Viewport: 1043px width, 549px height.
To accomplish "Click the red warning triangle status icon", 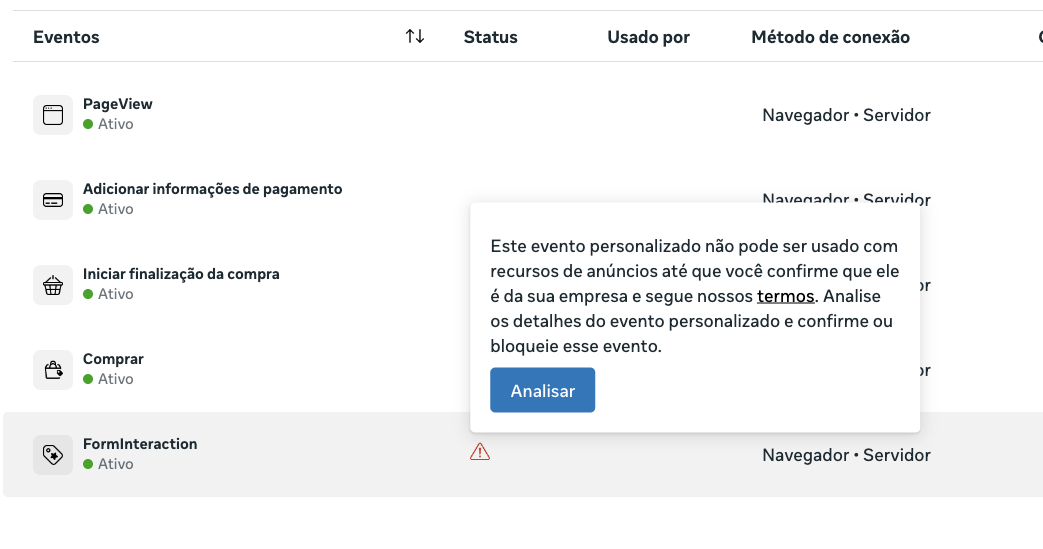I will tap(480, 452).
